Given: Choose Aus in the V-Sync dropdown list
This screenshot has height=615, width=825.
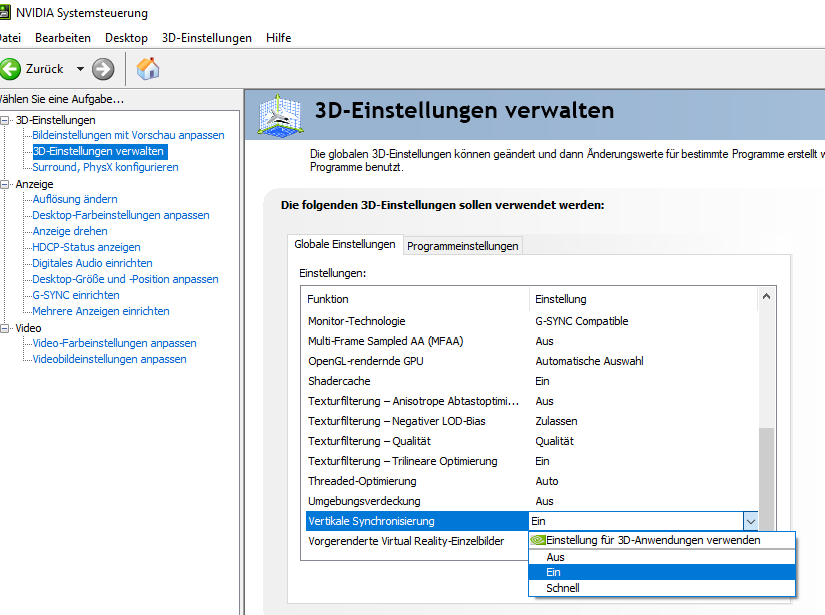Looking at the screenshot, I should [662, 557].
